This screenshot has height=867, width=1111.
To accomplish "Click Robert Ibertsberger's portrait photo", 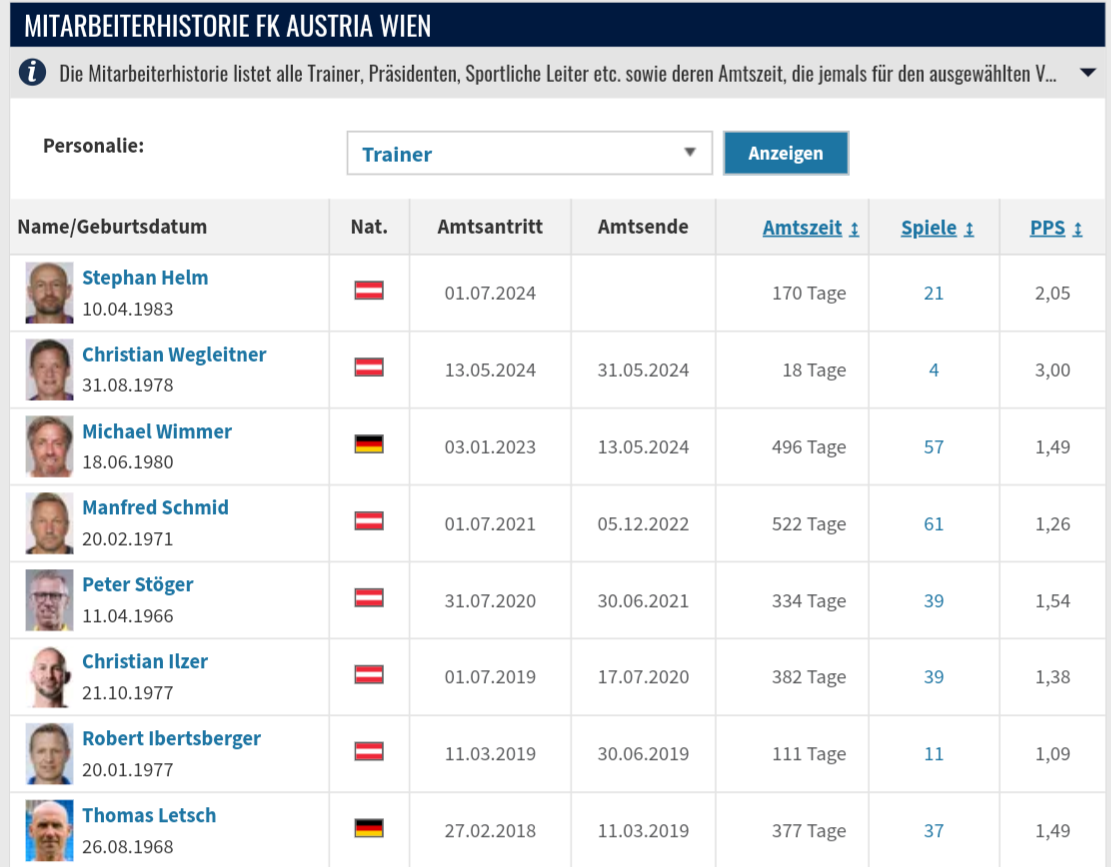I will tap(50, 754).
